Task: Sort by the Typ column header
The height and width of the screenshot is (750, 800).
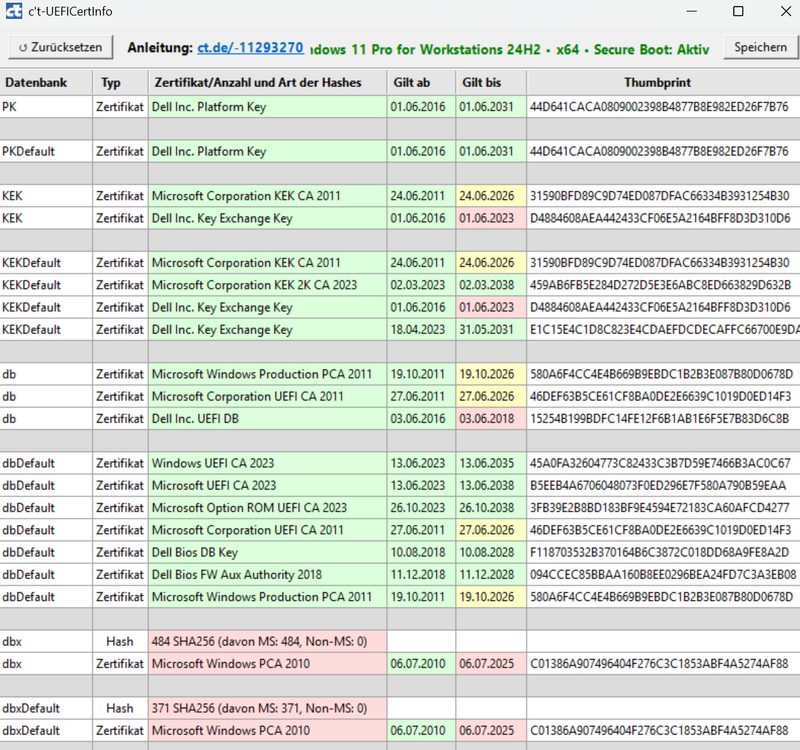Action: [x=120, y=83]
